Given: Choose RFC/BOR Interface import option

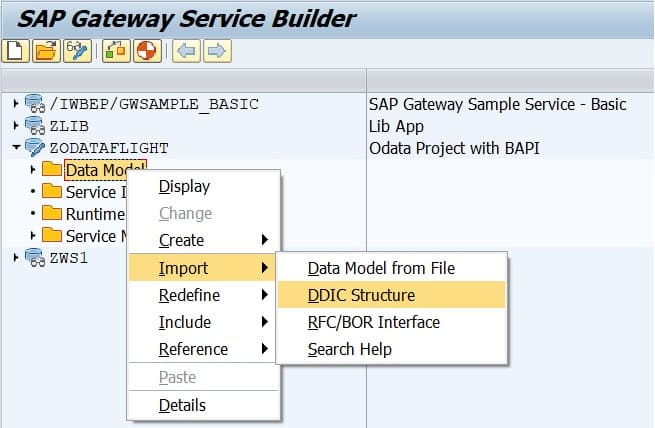Looking at the screenshot, I should click(x=373, y=322).
